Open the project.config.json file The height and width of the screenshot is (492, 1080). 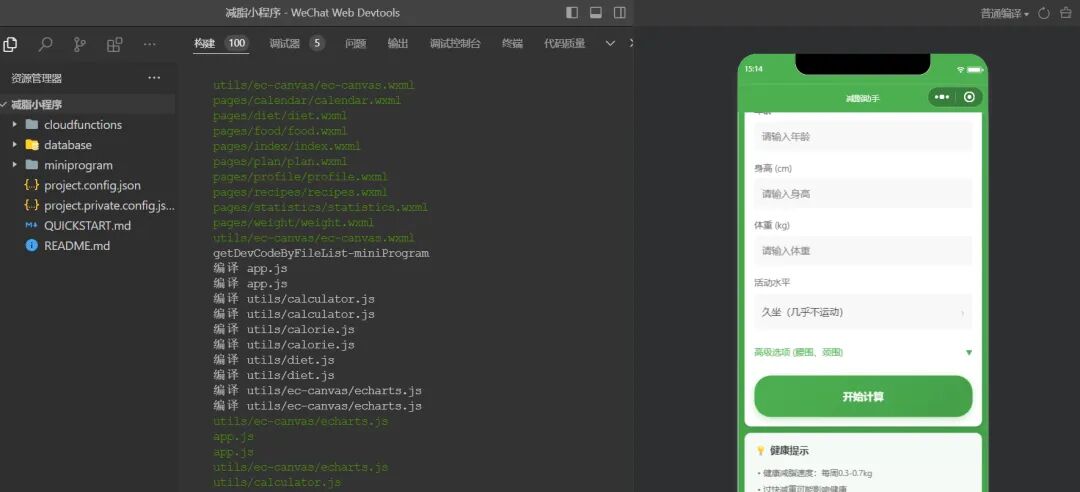[92, 185]
